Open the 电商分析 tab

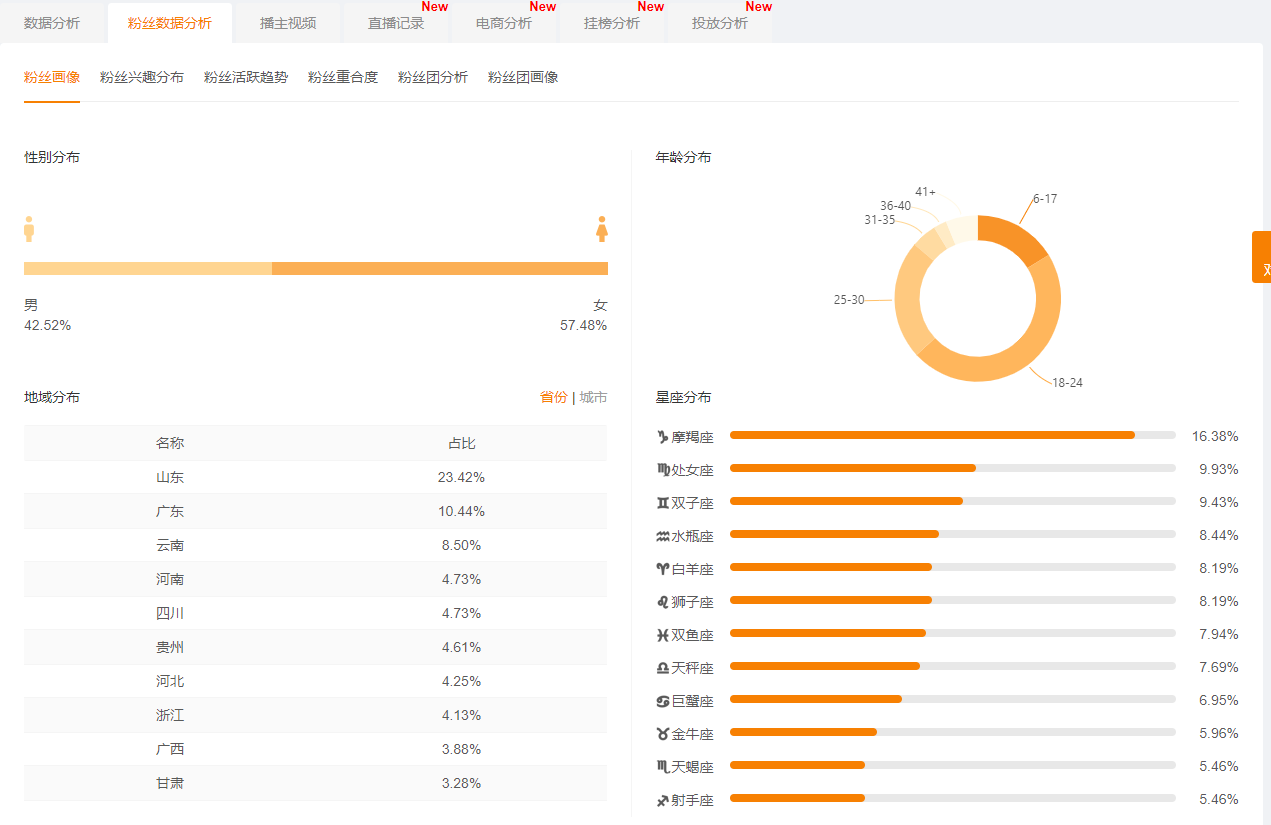point(504,23)
